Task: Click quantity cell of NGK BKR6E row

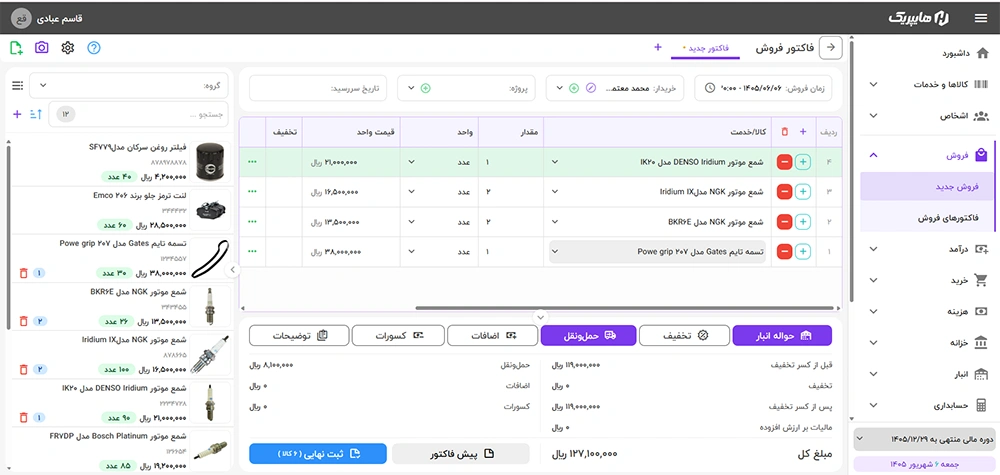Action: coord(510,222)
